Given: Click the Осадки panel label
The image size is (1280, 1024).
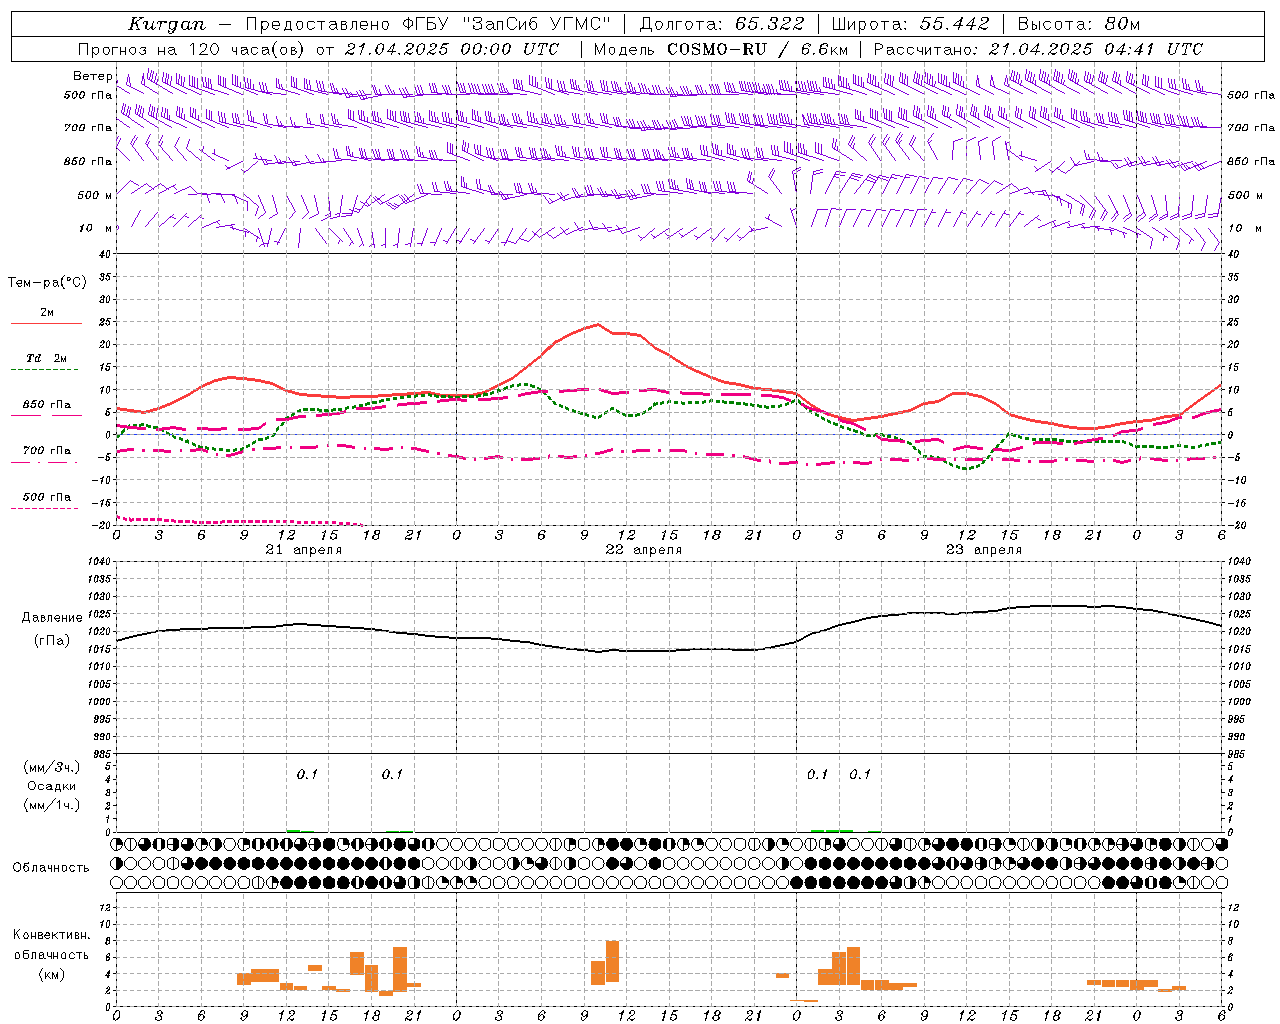Looking at the screenshot, I should (x=52, y=786).
